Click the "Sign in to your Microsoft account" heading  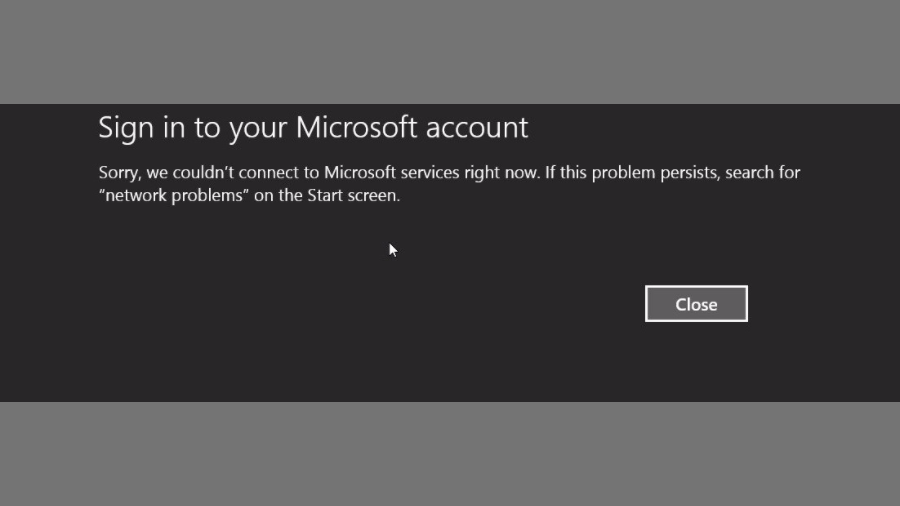point(313,128)
